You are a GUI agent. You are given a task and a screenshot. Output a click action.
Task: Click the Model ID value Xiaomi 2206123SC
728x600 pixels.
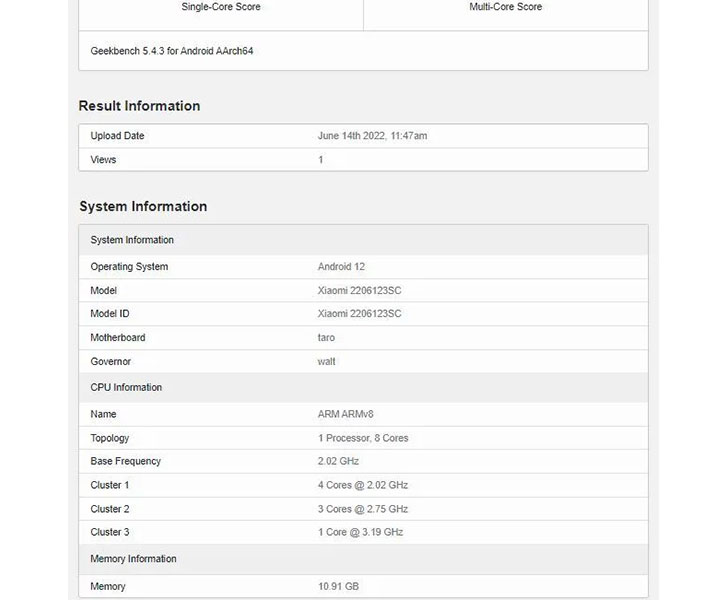[x=359, y=314]
